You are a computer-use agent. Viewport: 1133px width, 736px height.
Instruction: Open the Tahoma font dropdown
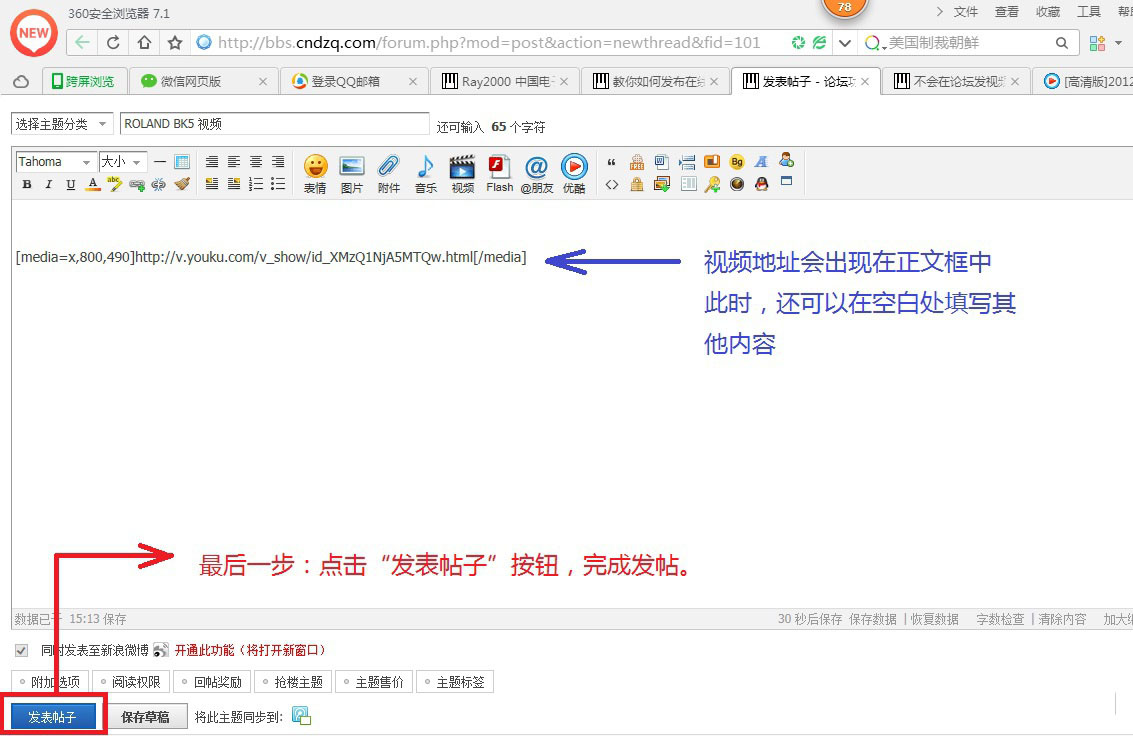pos(56,162)
